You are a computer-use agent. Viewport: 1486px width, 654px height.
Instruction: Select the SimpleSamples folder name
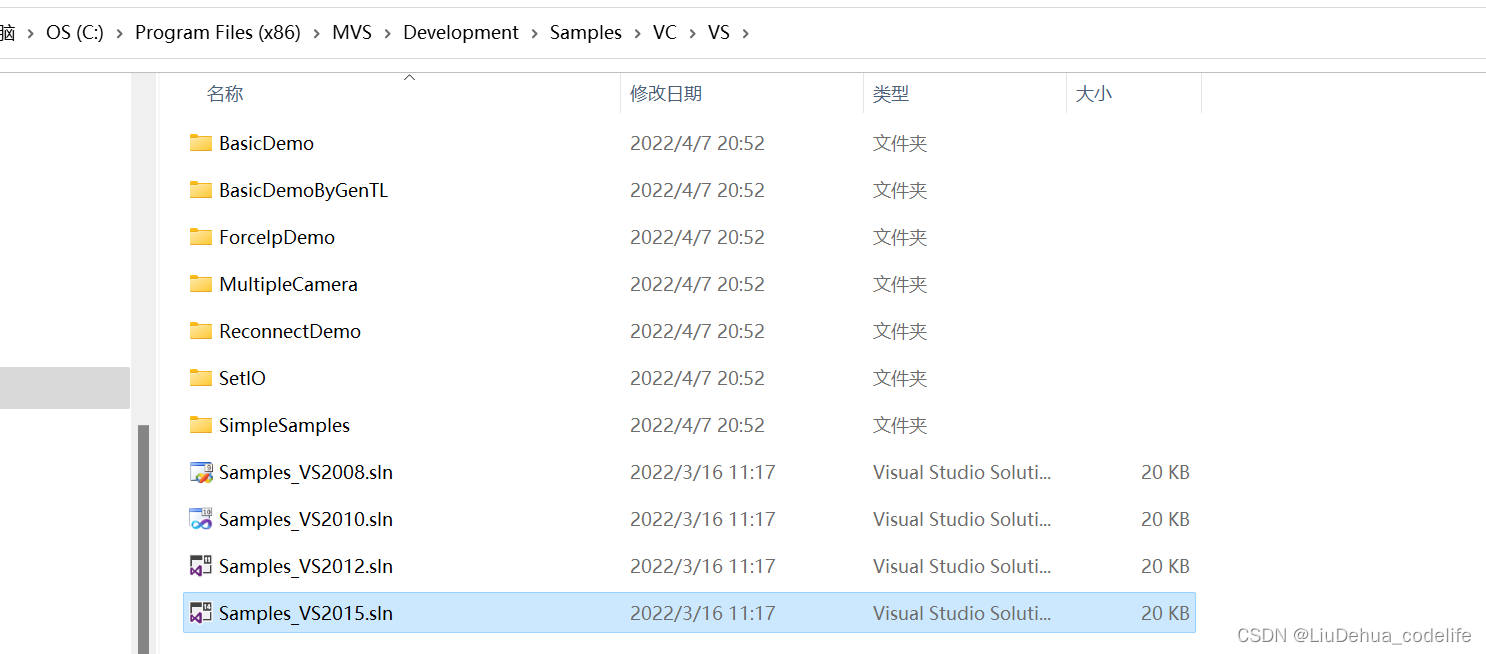[284, 425]
